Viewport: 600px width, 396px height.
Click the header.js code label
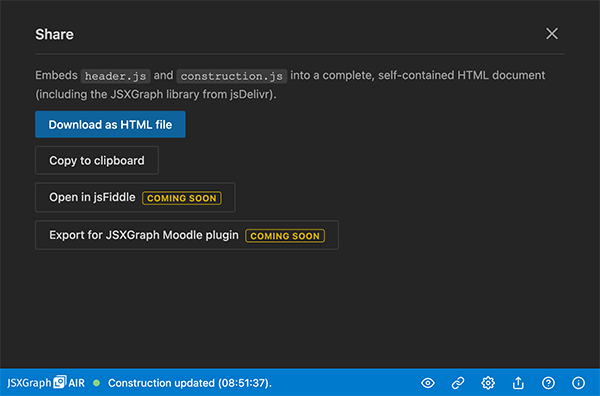coord(115,76)
